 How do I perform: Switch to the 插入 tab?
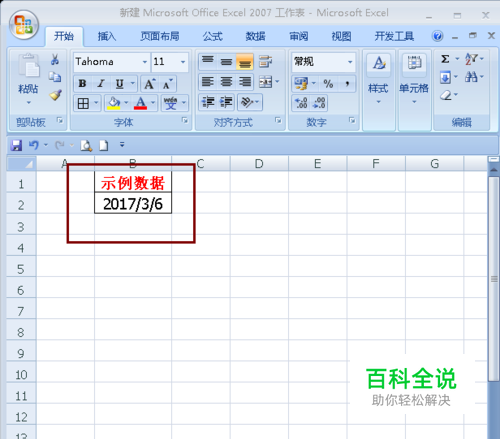click(107, 36)
